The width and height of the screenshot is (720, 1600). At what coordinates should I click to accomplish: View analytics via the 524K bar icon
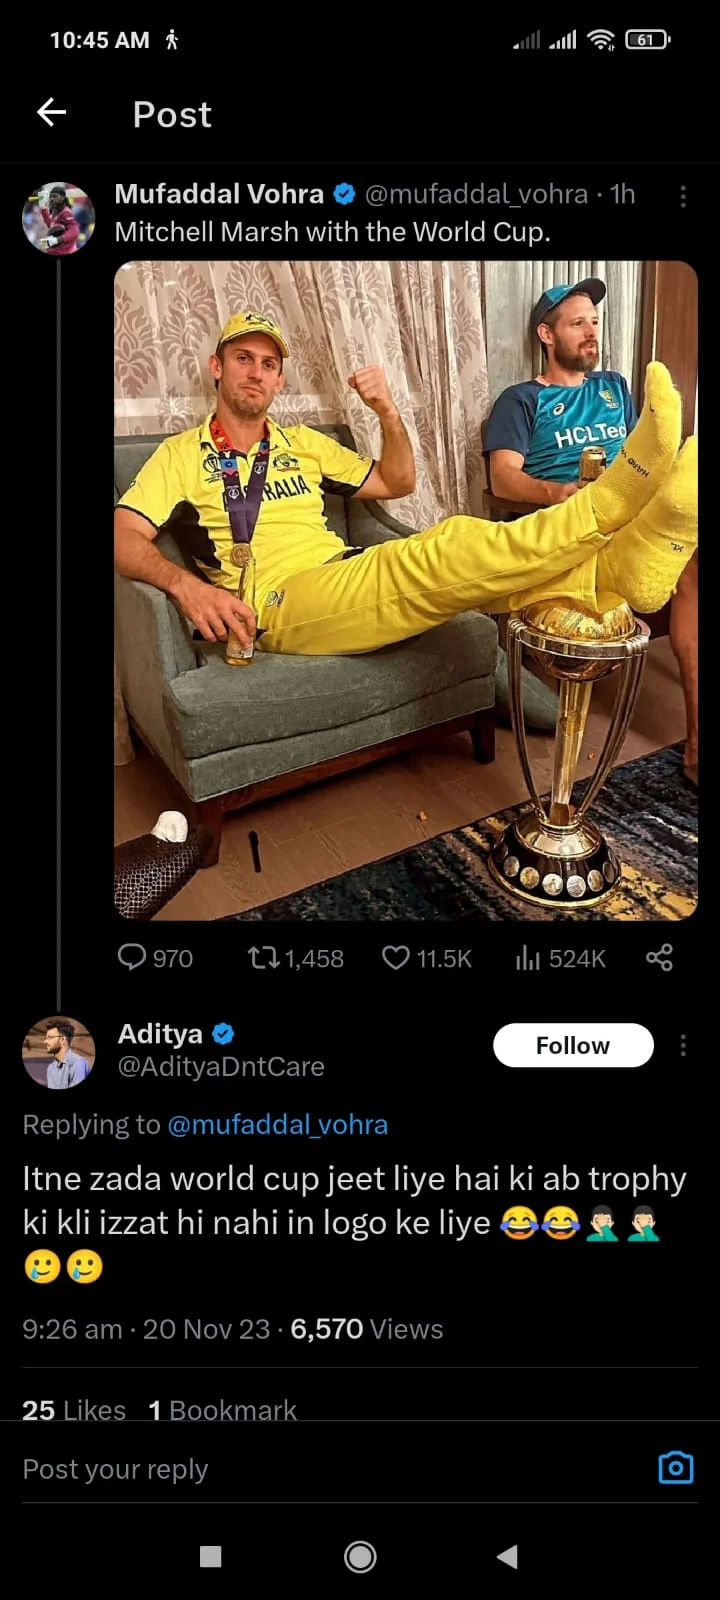[528, 958]
